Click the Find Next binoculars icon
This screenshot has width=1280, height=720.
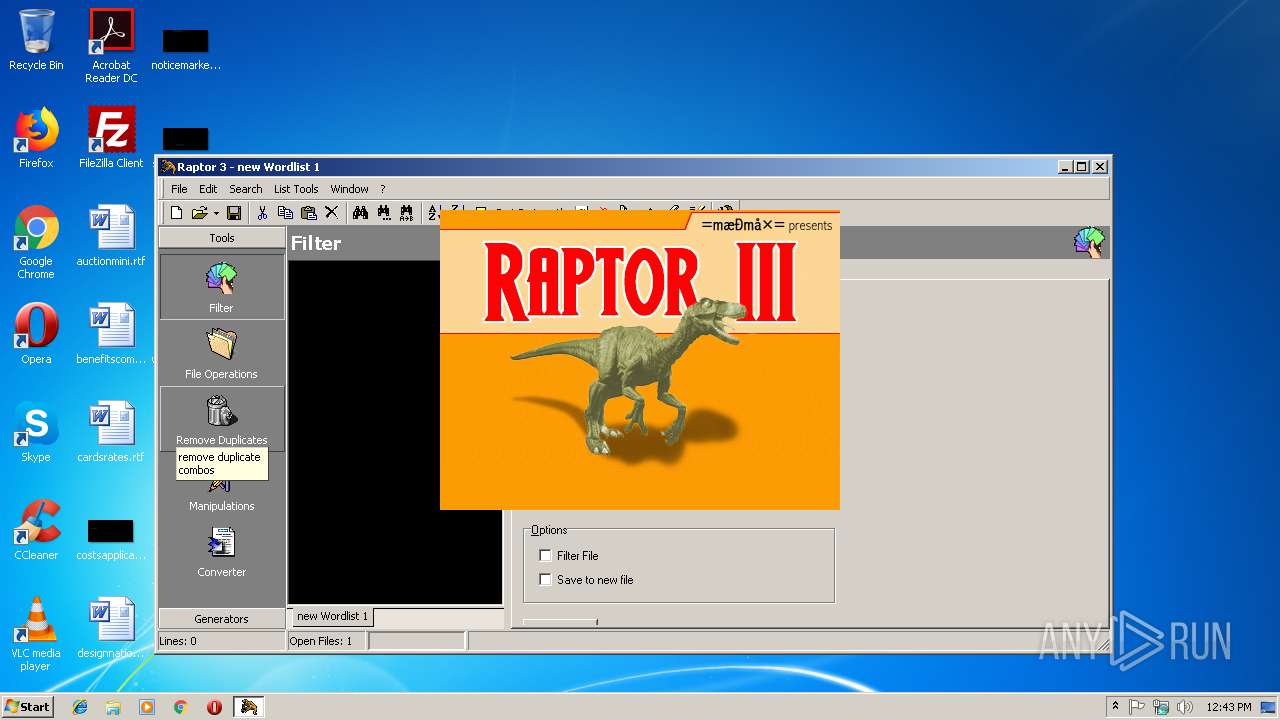(383, 212)
